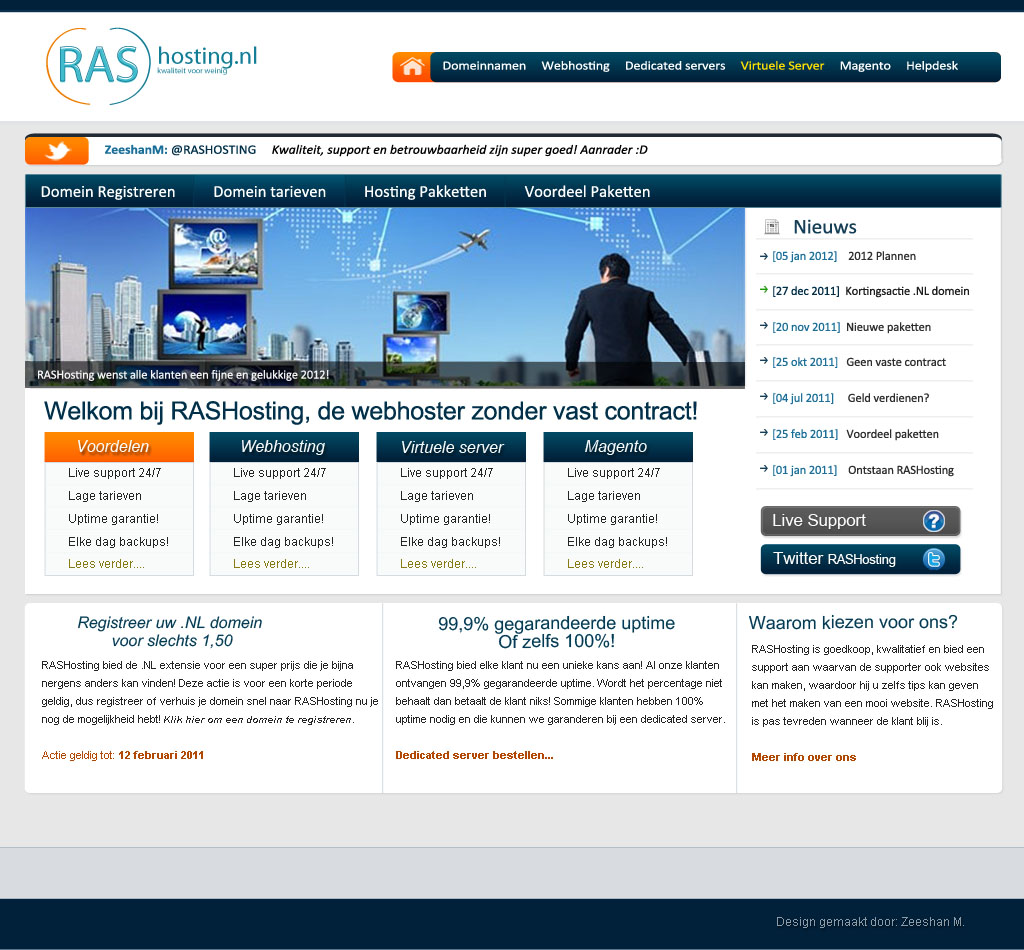This screenshot has width=1024, height=950.
Task: Open the Hosting Pakketten tab
Action: coord(425,192)
